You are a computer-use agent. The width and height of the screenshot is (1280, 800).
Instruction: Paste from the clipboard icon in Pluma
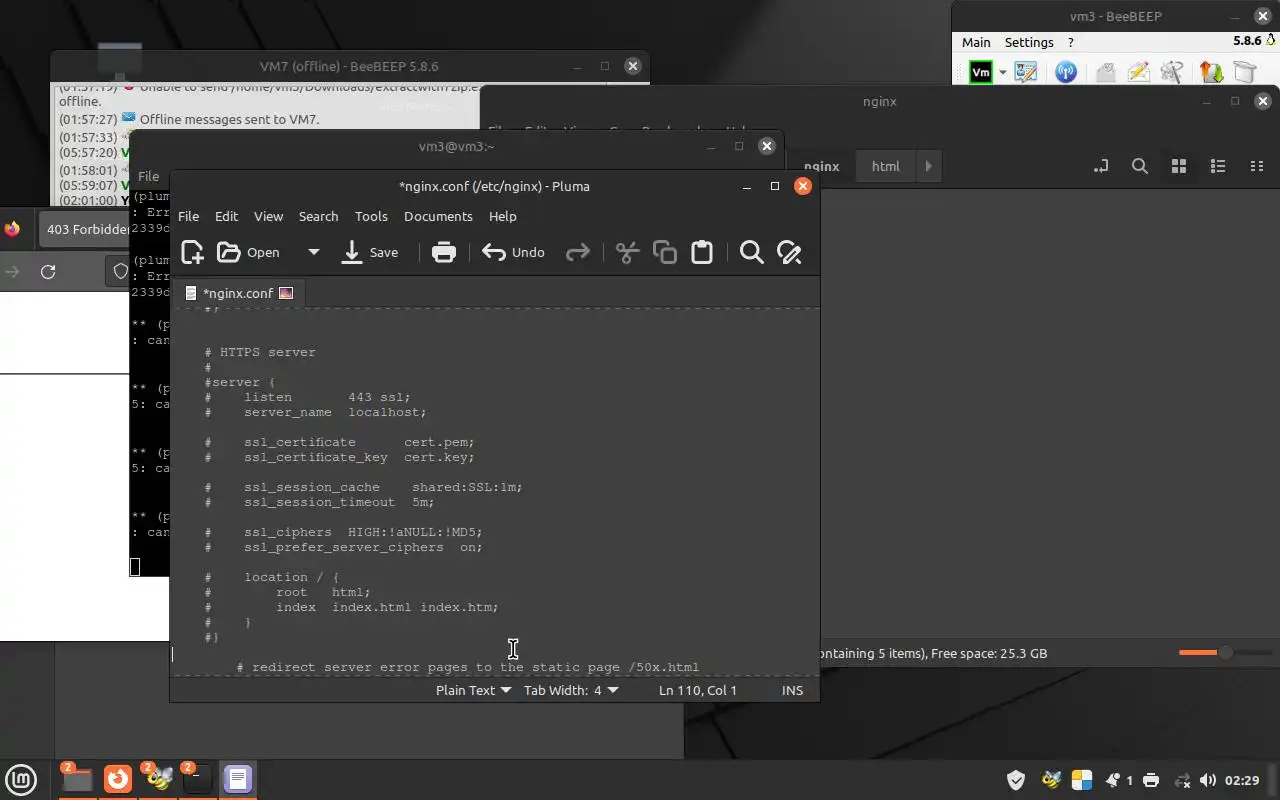pyautogui.click(x=702, y=252)
